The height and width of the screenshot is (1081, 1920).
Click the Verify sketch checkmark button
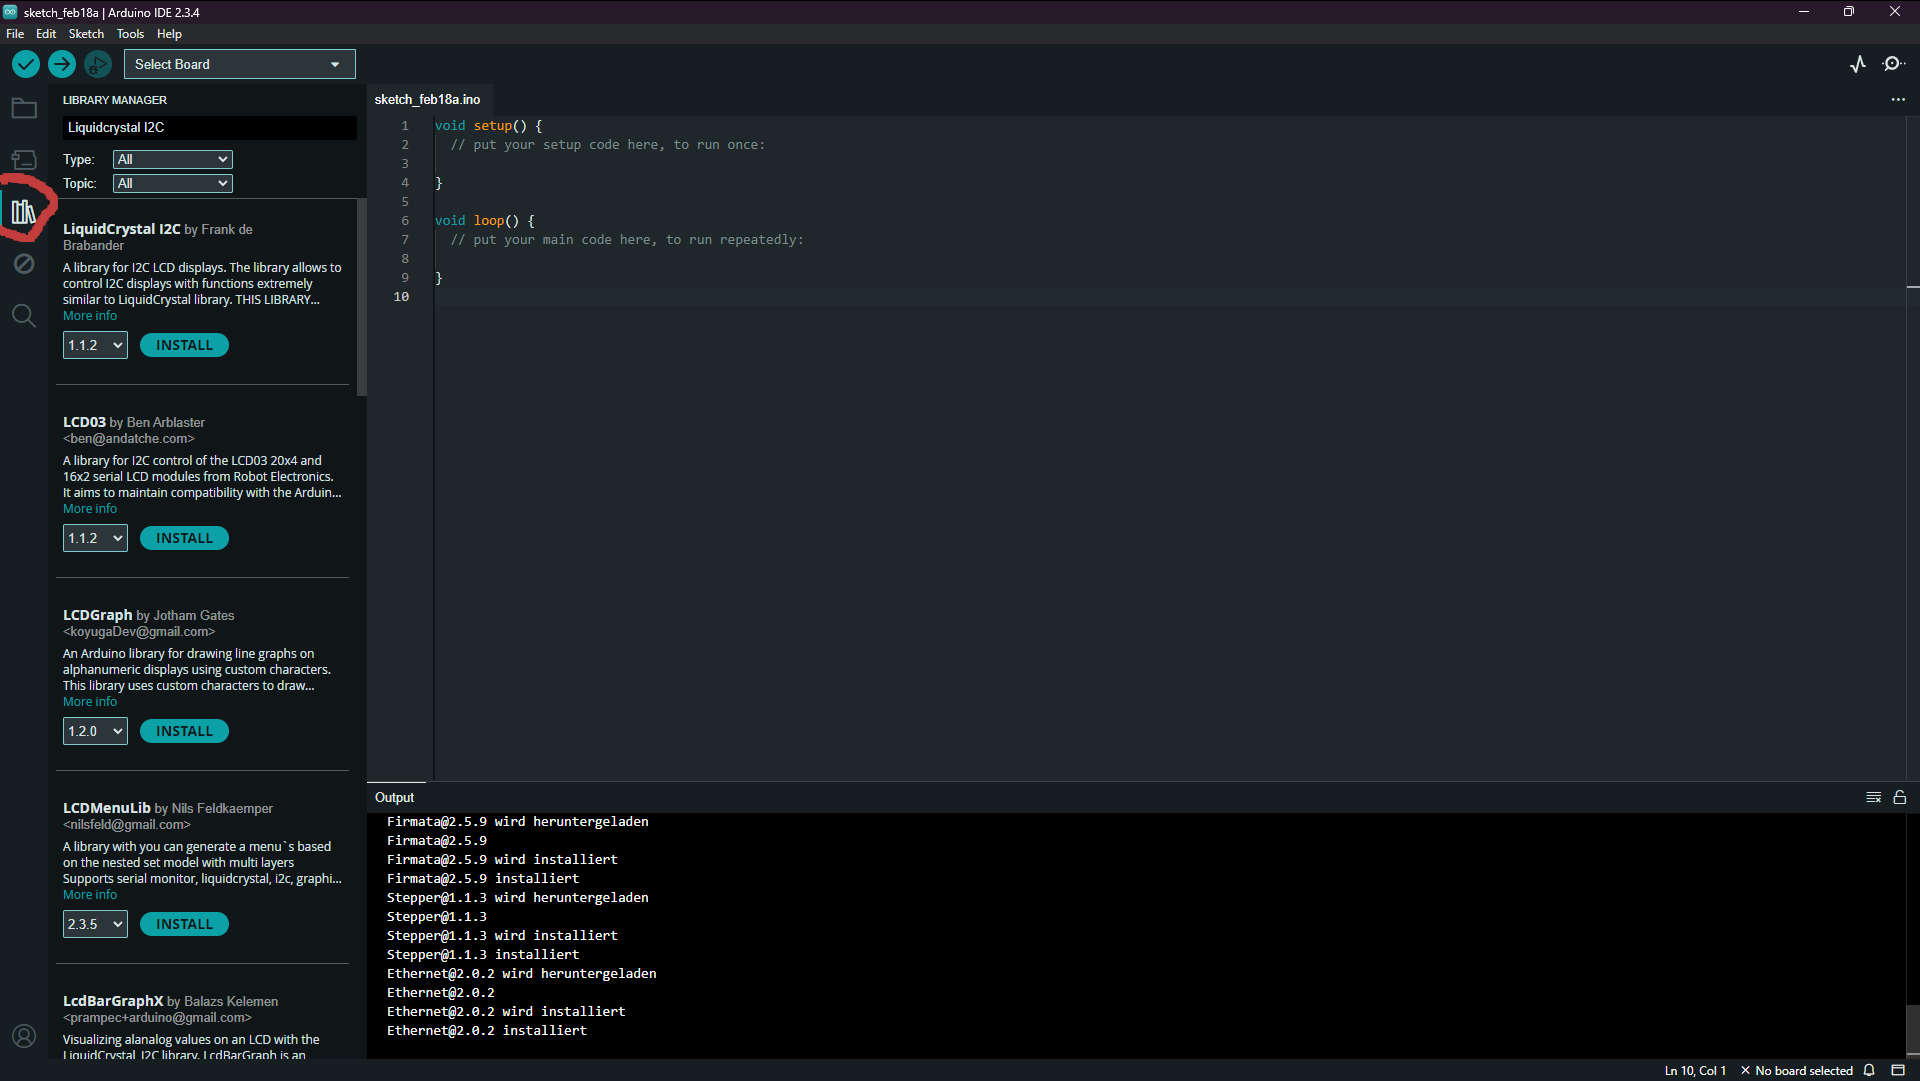[x=26, y=64]
